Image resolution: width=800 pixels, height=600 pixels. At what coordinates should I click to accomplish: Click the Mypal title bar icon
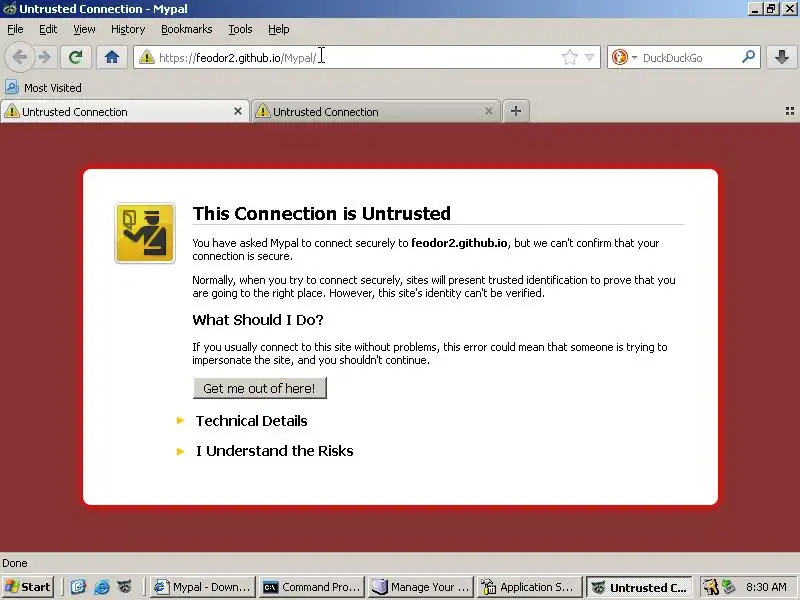(x=9, y=9)
